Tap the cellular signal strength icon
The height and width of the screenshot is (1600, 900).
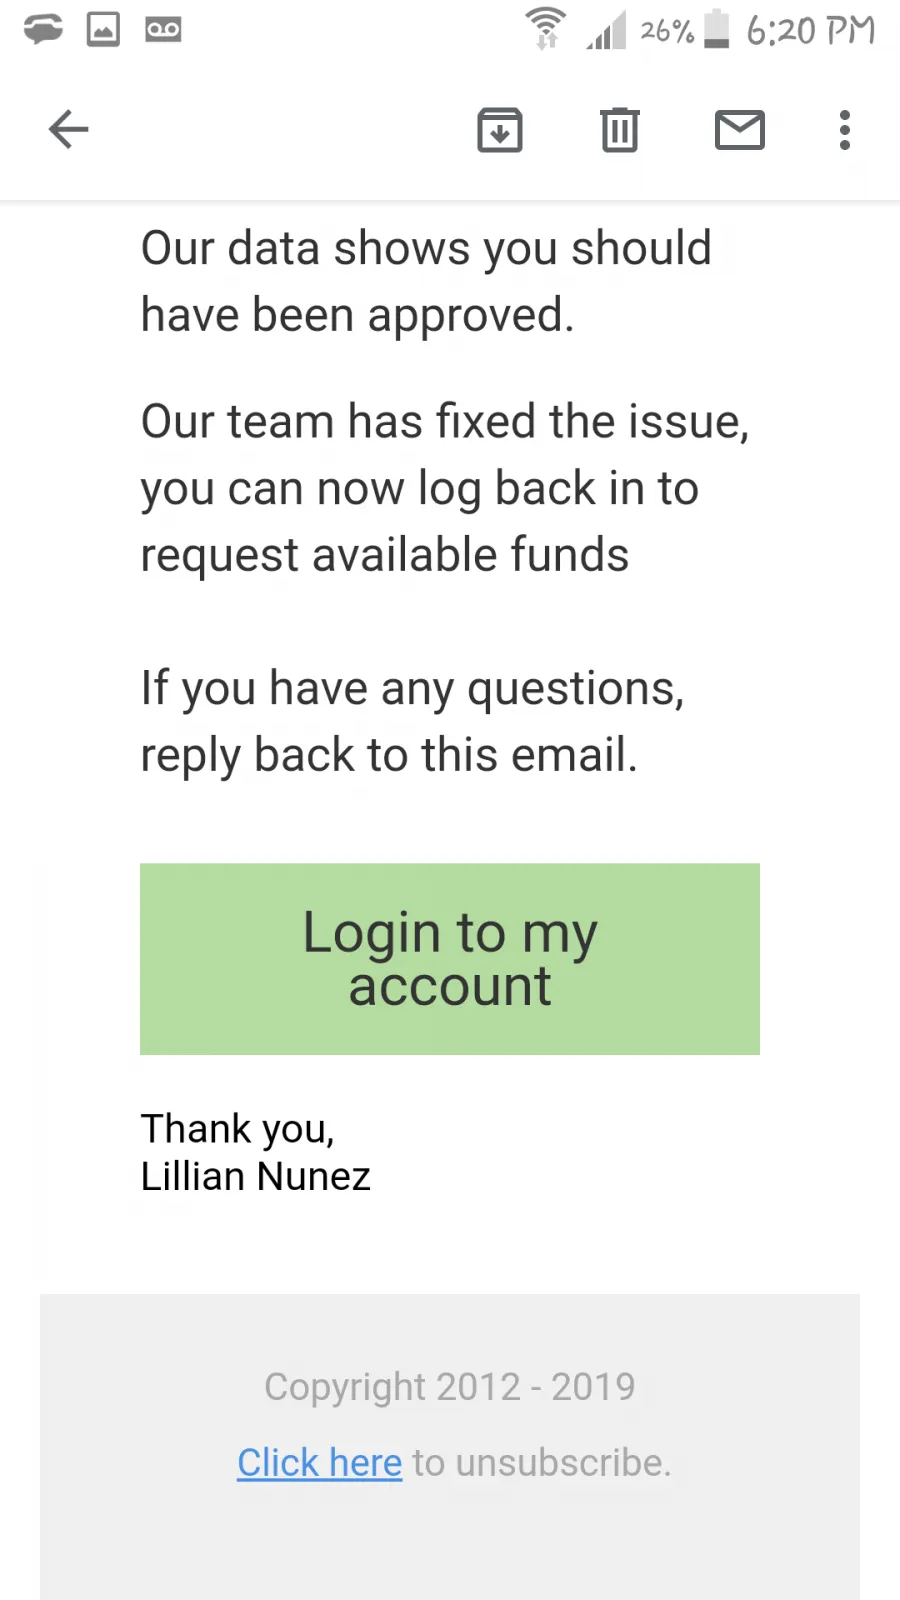pyautogui.click(x=606, y=30)
